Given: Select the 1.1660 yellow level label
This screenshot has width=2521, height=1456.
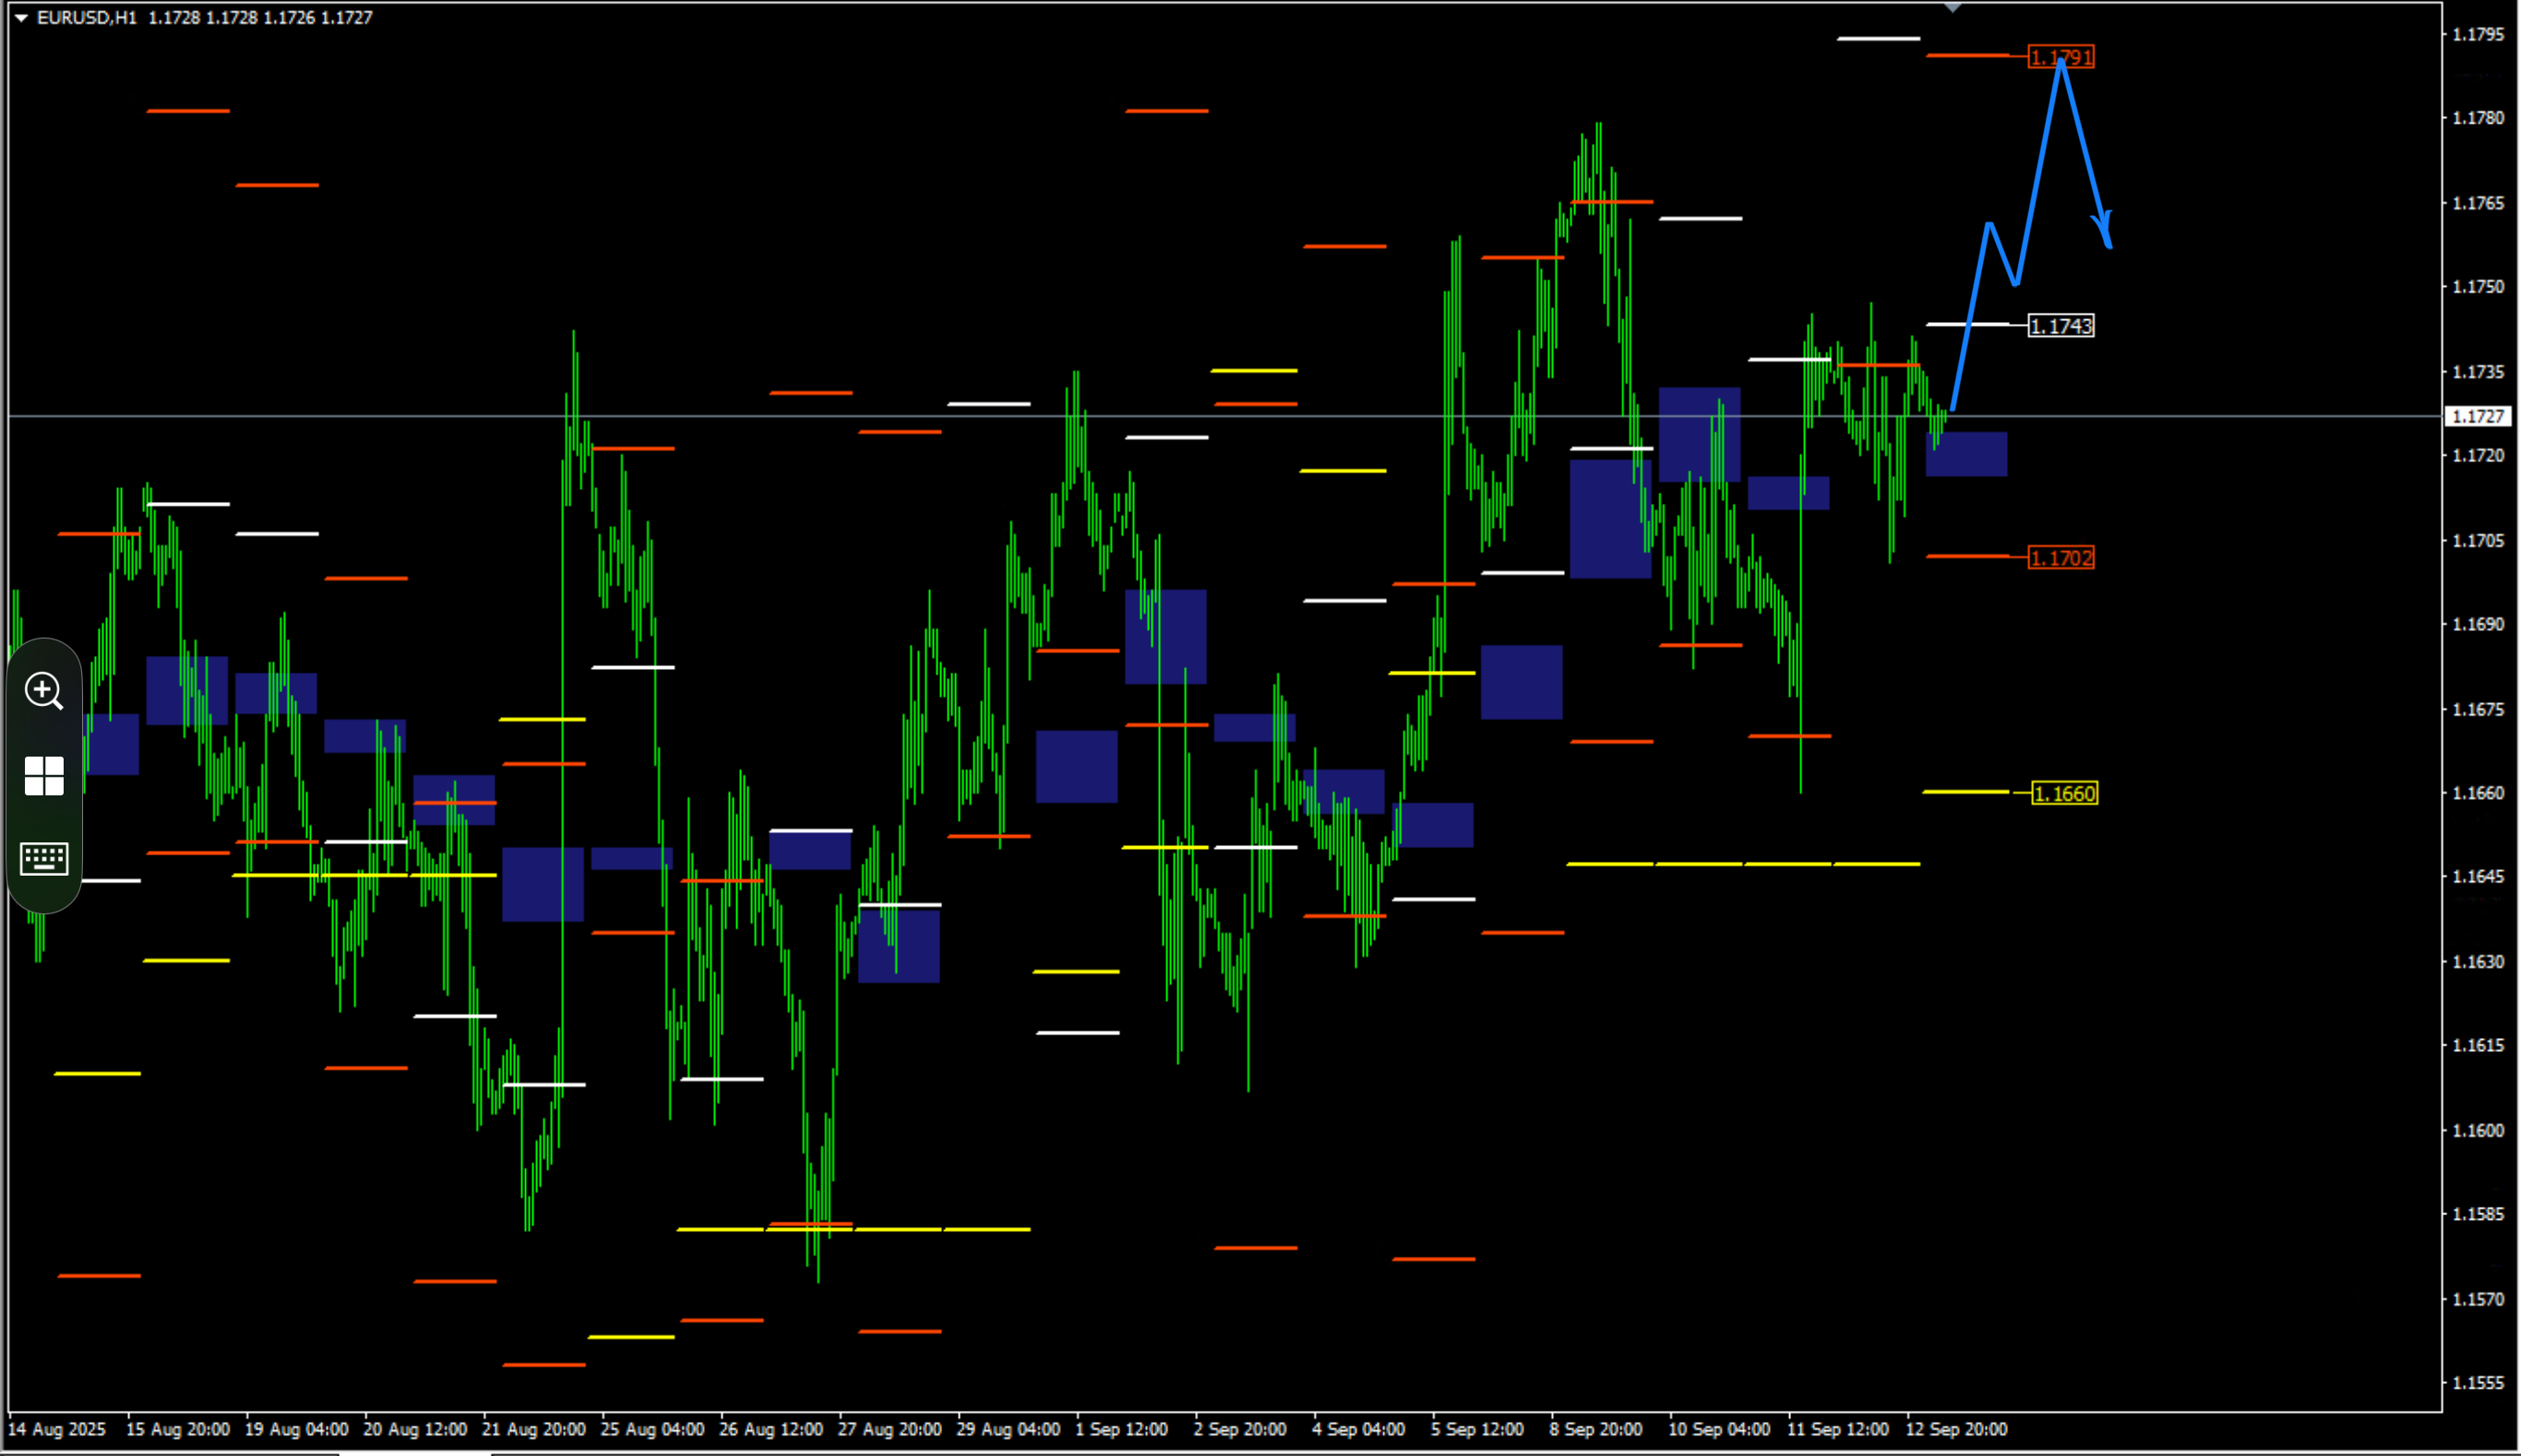Looking at the screenshot, I should pos(2065,794).
